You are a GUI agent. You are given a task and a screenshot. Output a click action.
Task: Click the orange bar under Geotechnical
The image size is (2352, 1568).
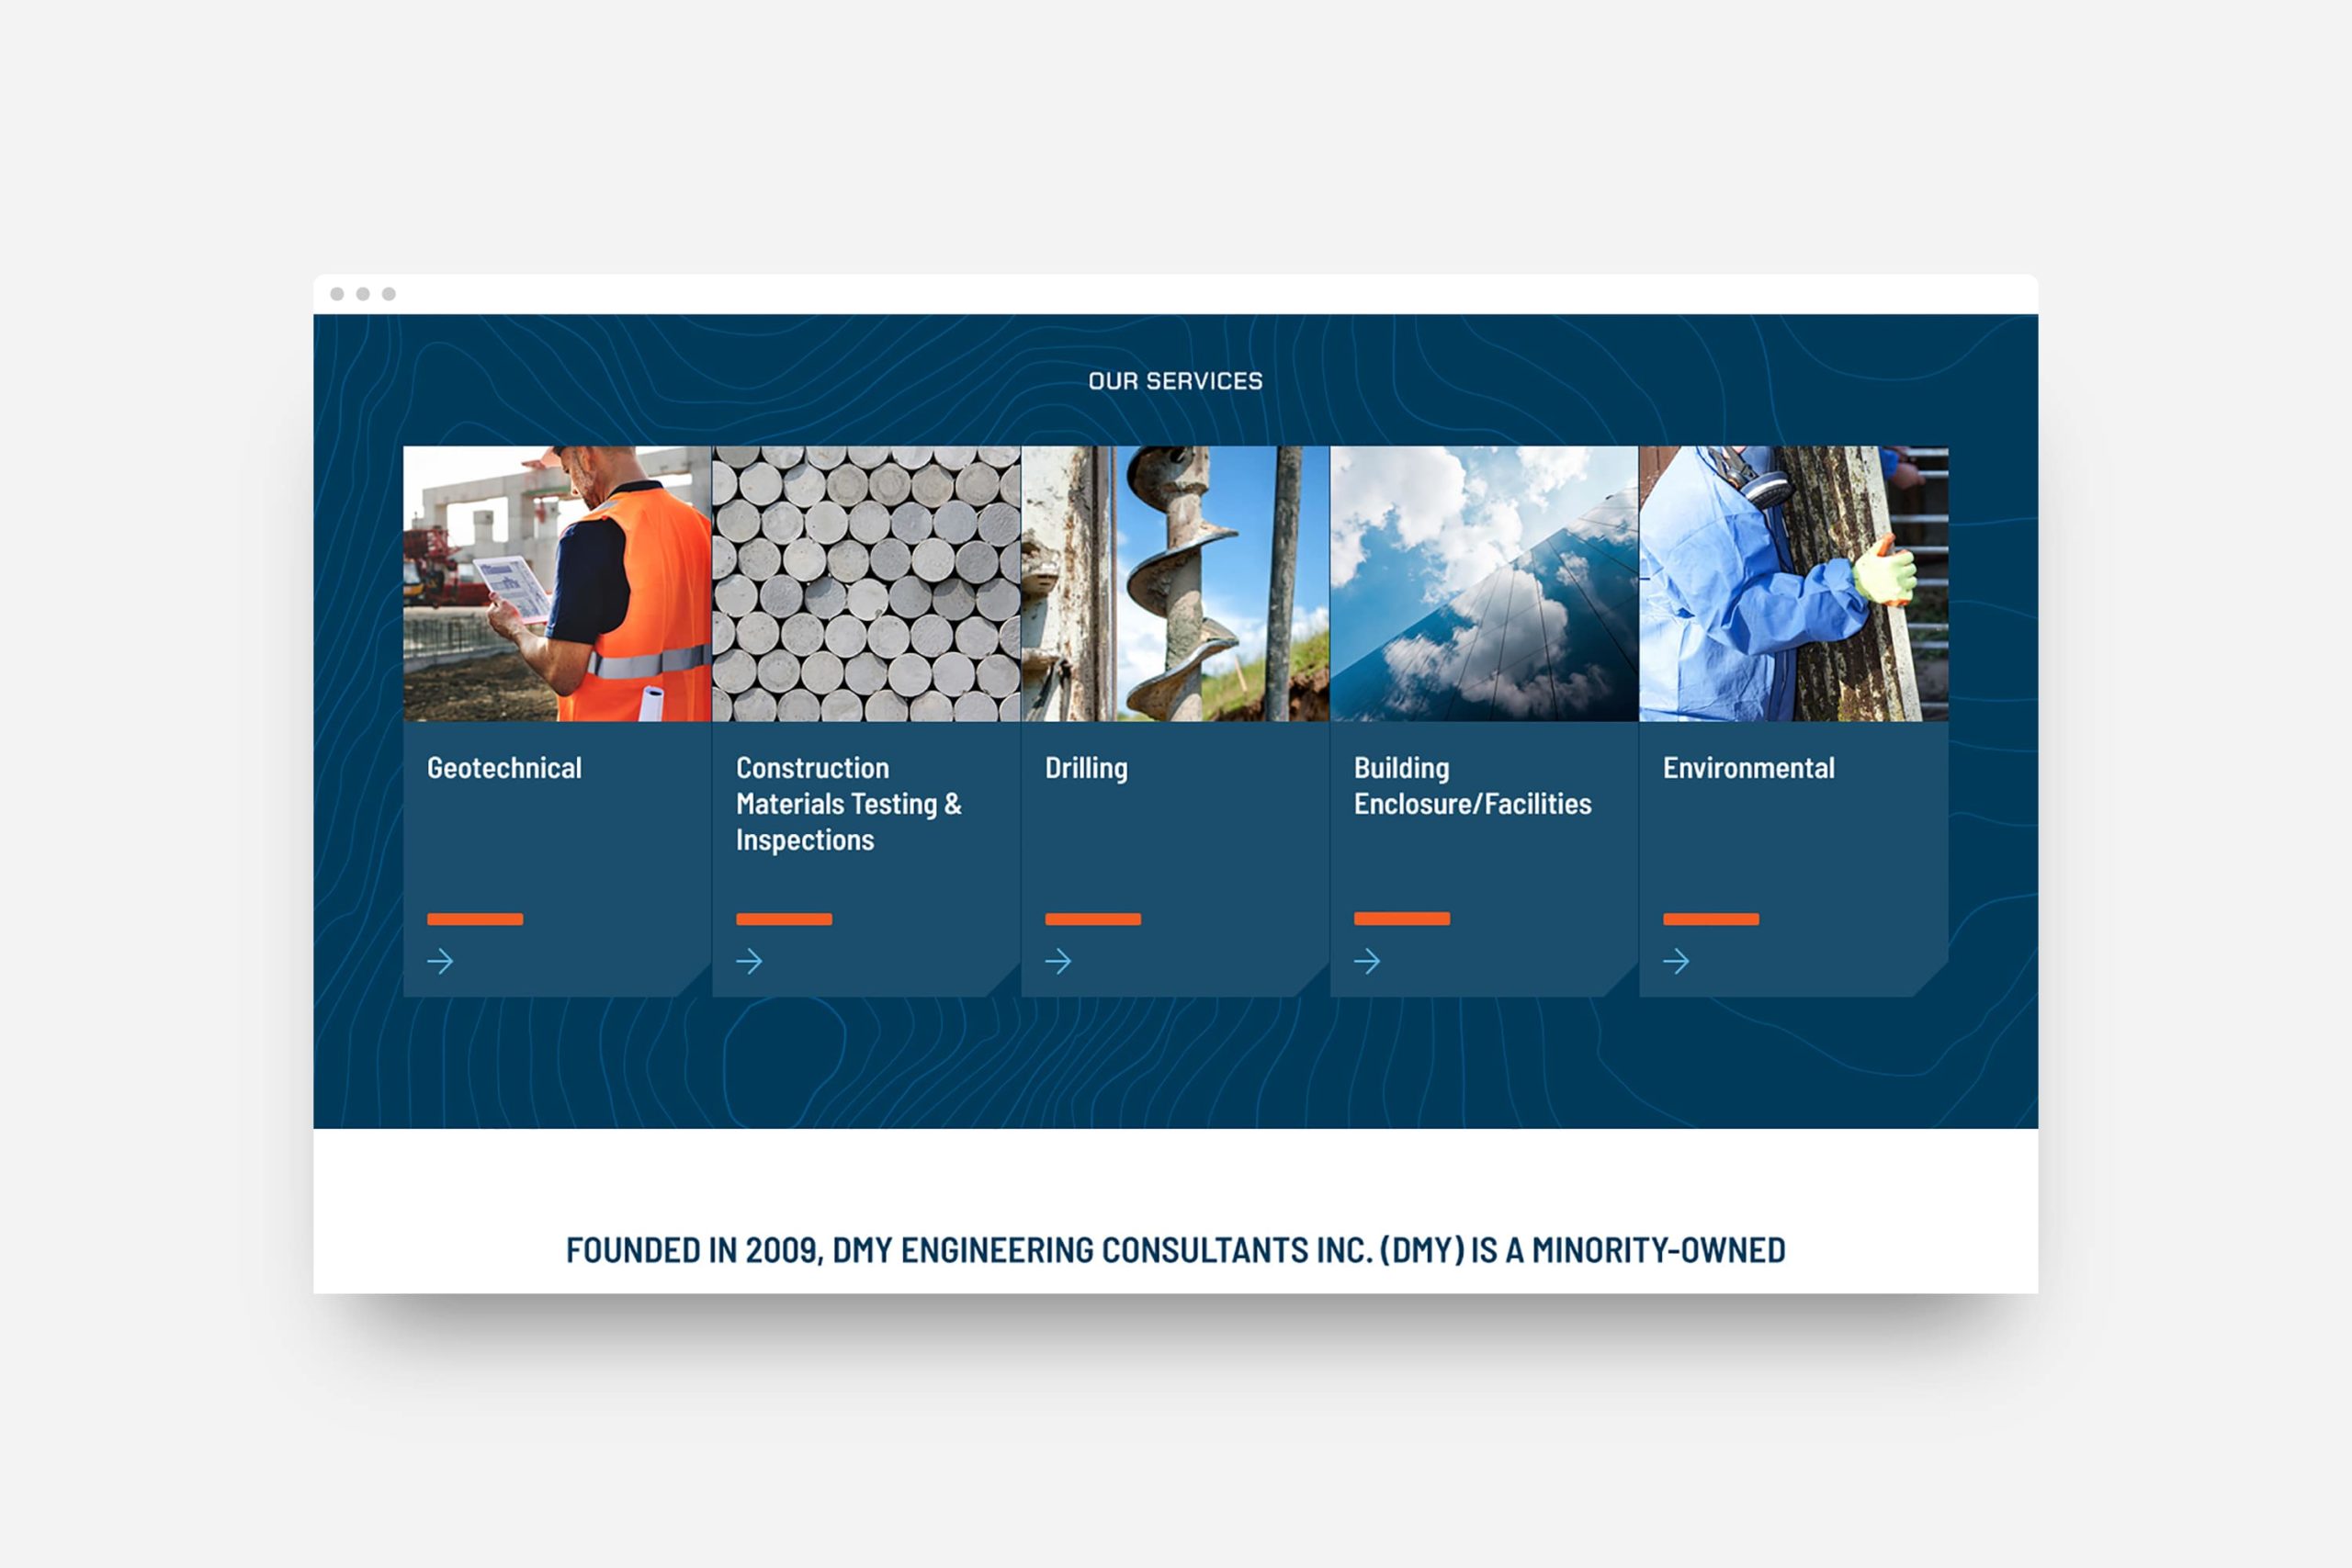click(x=475, y=919)
